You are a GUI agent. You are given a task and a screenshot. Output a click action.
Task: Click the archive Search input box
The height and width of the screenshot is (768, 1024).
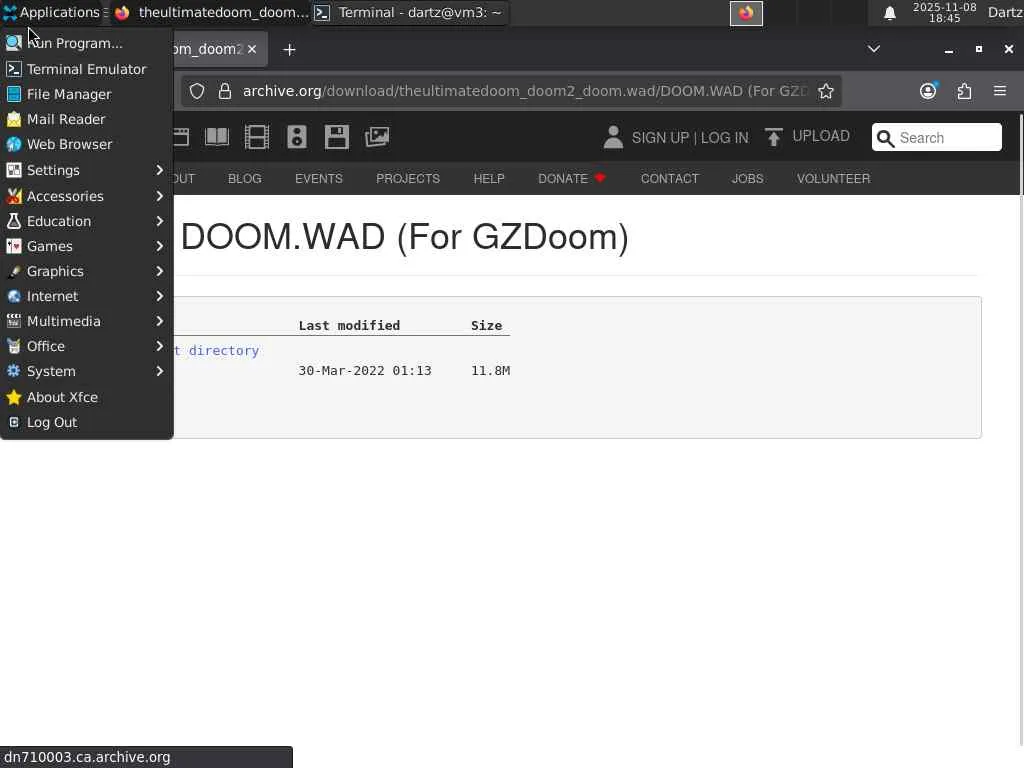click(936, 137)
